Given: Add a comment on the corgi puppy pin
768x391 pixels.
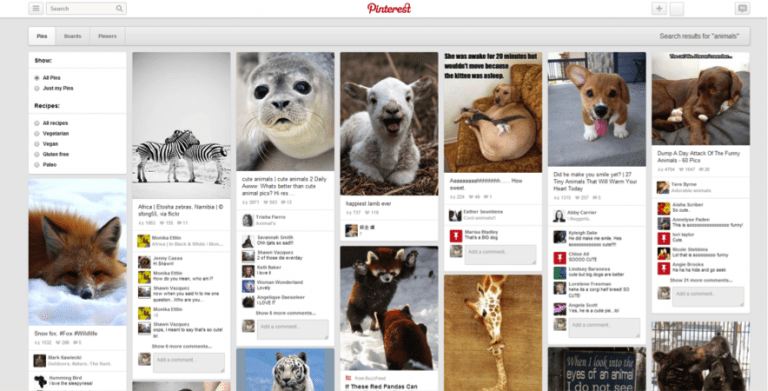Looking at the screenshot, I should (x=604, y=328).
